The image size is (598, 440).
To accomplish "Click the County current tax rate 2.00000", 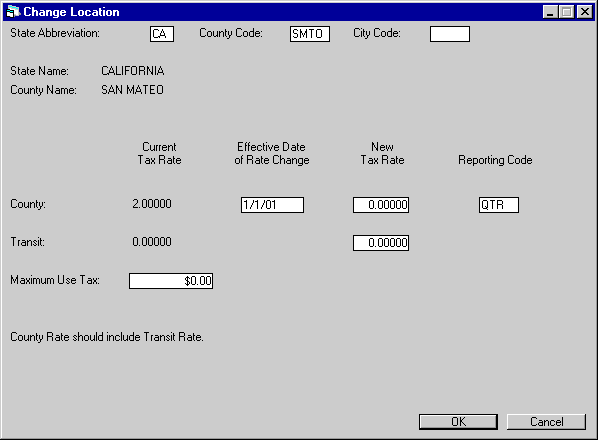I will [x=152, y=204].
